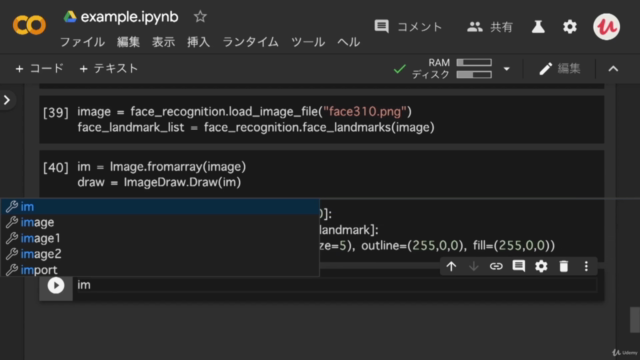Open the 共有 share dialog
Viewport: 640px width, 360px height.
pos(490,27)
